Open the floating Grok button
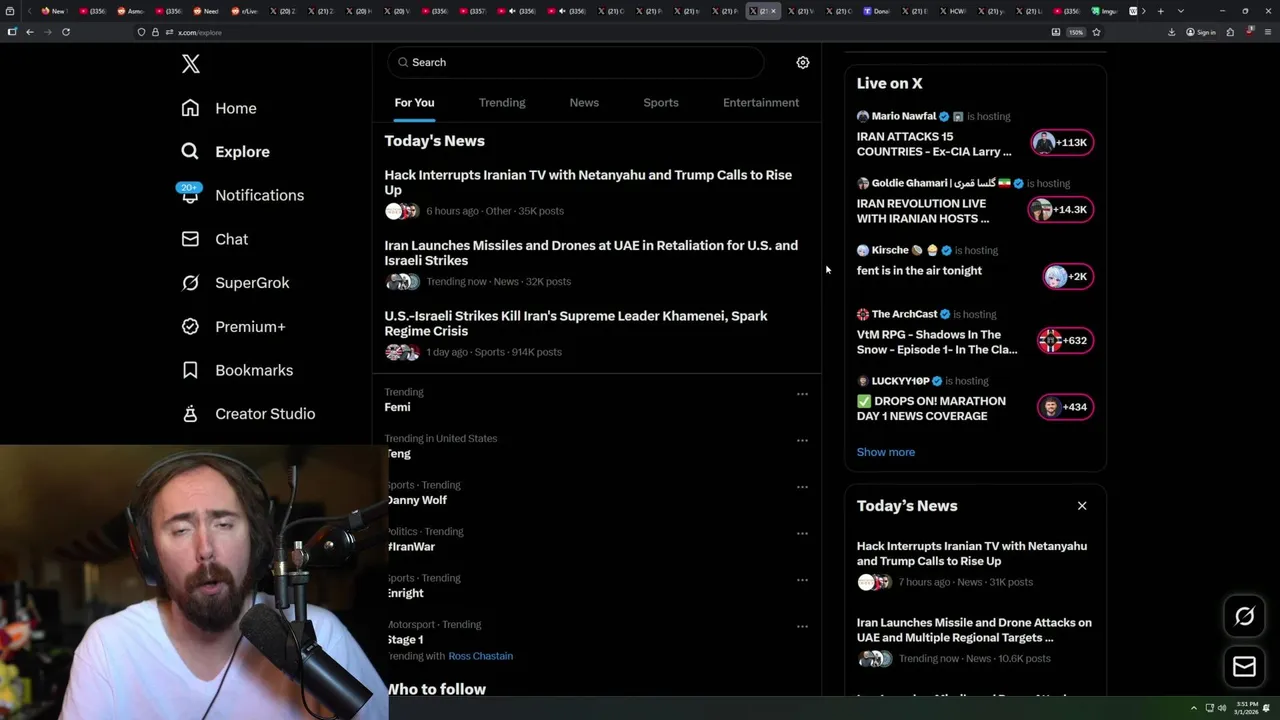Viewport: 1280px width, 720px height. (x=1244, y=616)
